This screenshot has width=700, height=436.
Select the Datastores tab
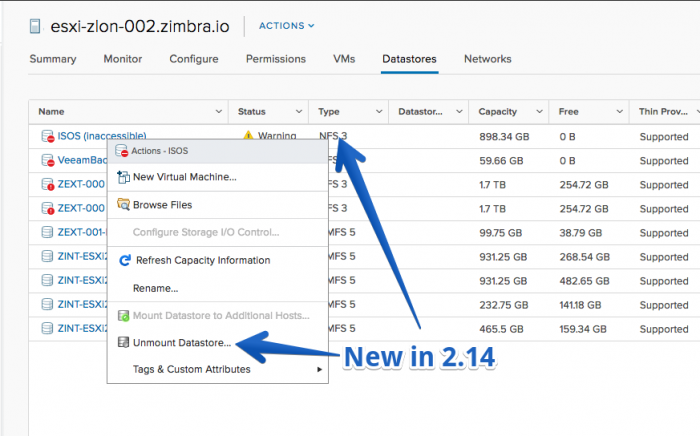pos(409,59)
